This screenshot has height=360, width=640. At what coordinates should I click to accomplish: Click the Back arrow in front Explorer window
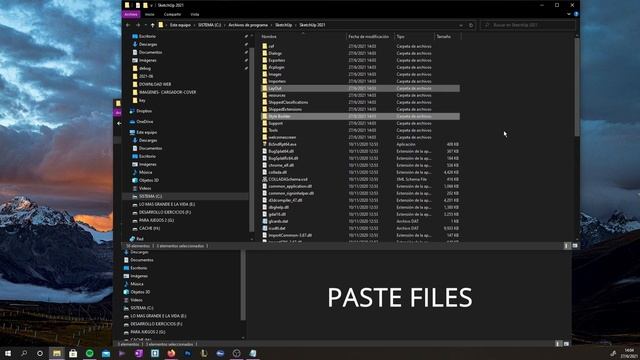(x=128, y=25)
